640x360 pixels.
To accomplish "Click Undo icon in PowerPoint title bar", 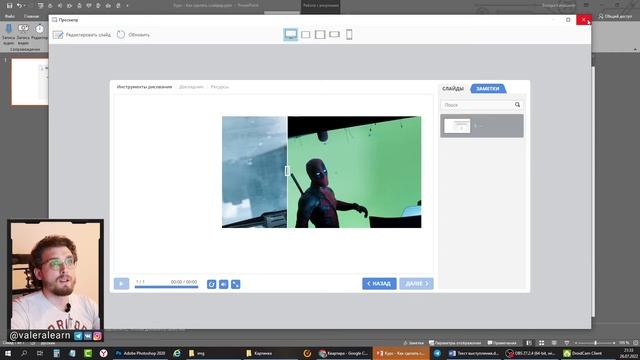I will coord(19,5).
